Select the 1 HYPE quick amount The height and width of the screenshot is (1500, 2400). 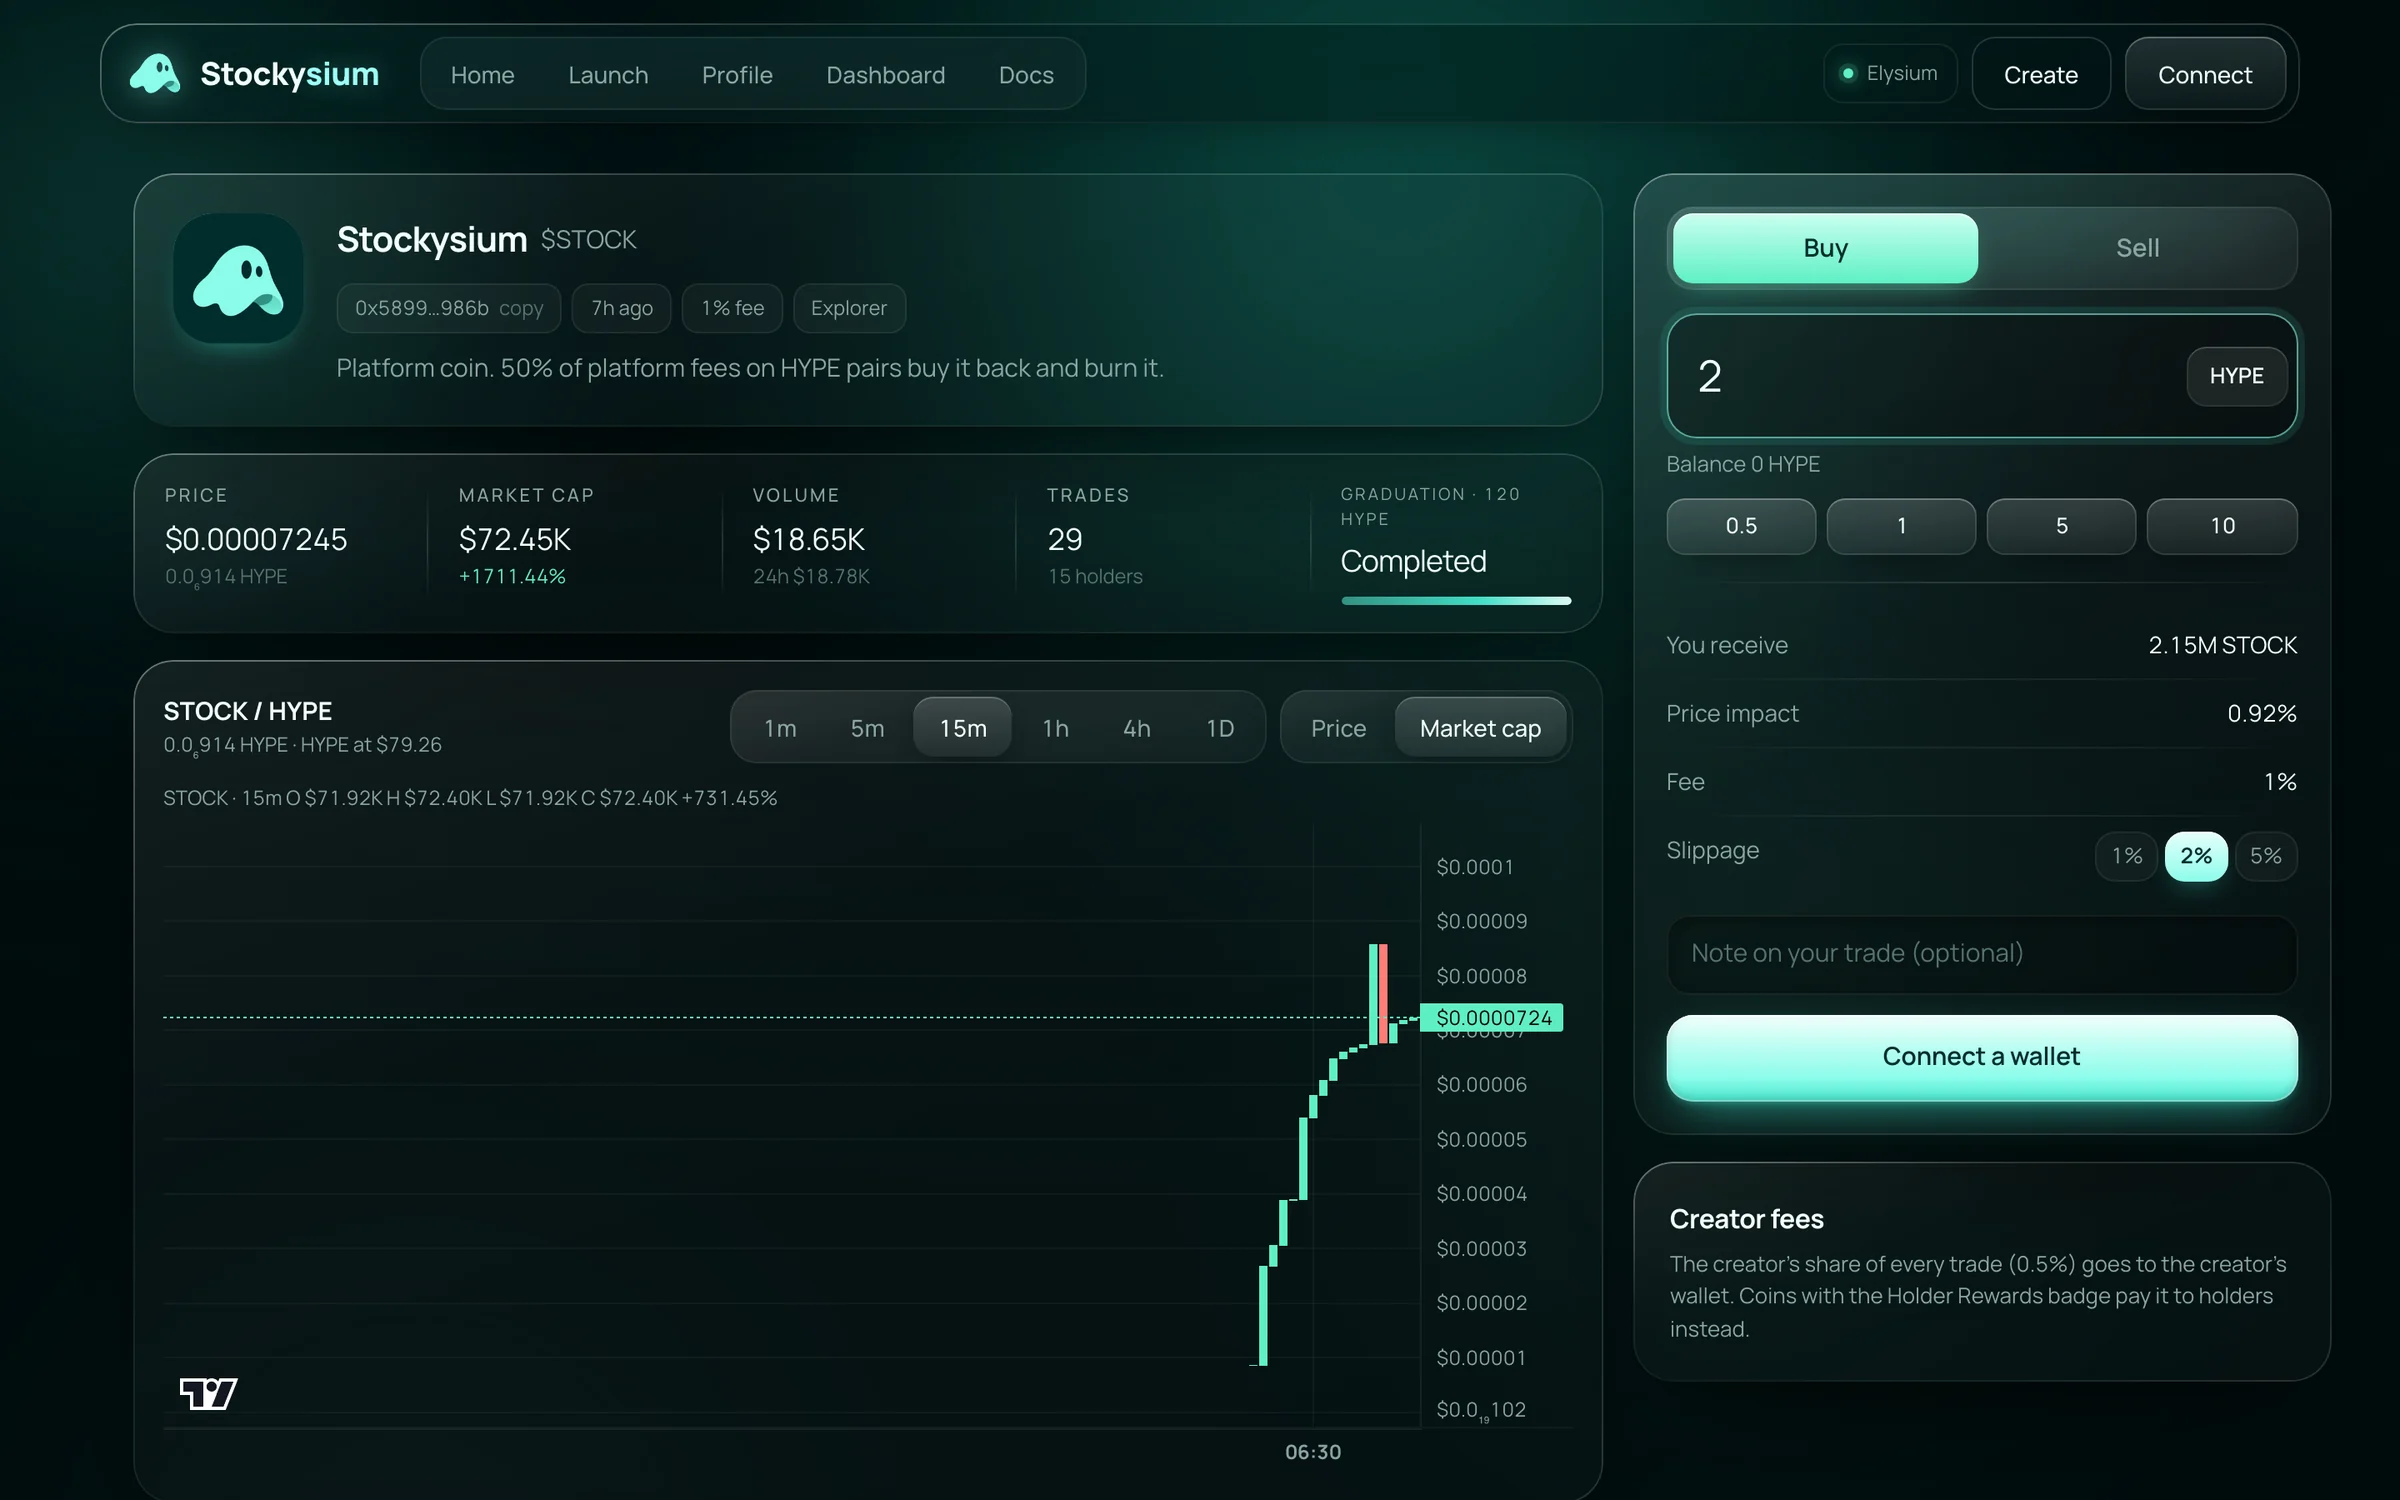click(1901, 526)
